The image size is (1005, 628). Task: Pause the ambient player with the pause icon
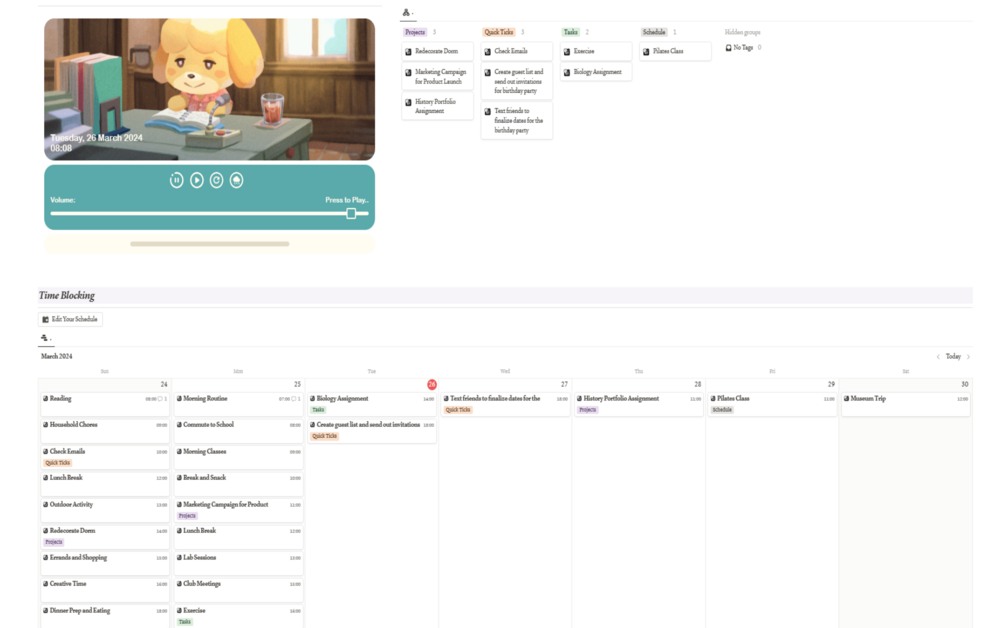[176, 181]
